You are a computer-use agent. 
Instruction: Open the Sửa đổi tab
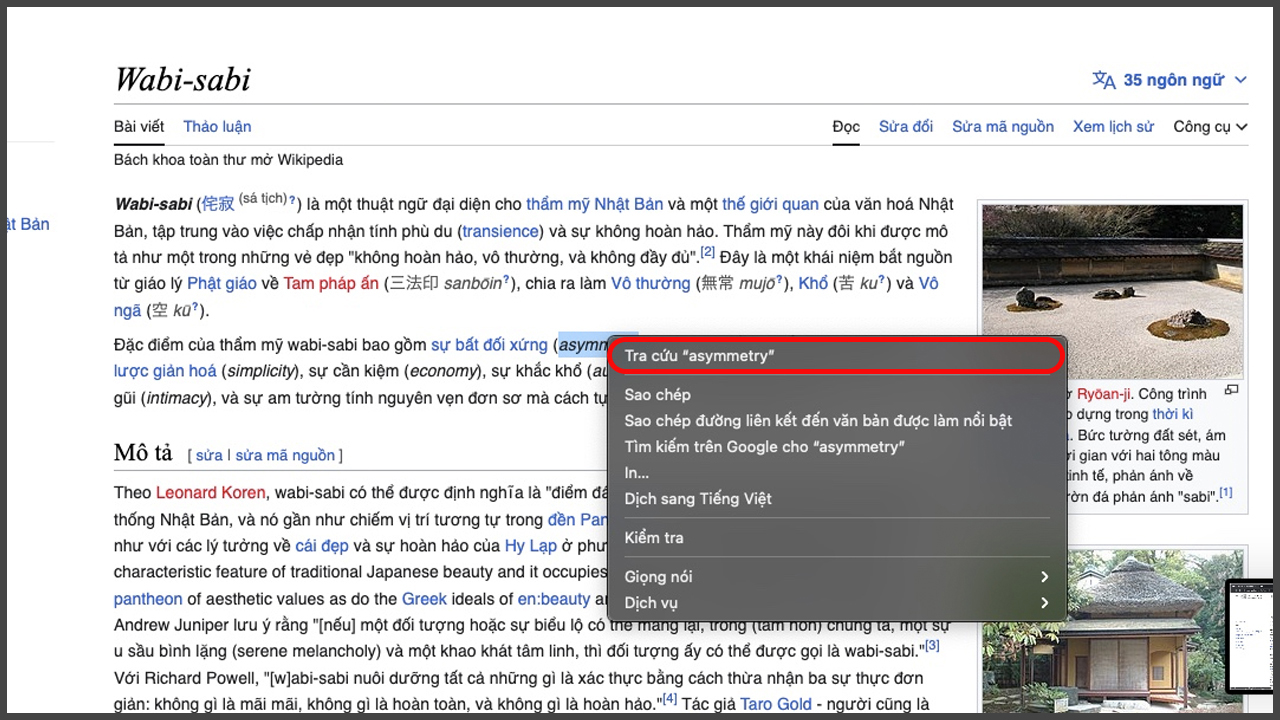click(906, 127)
